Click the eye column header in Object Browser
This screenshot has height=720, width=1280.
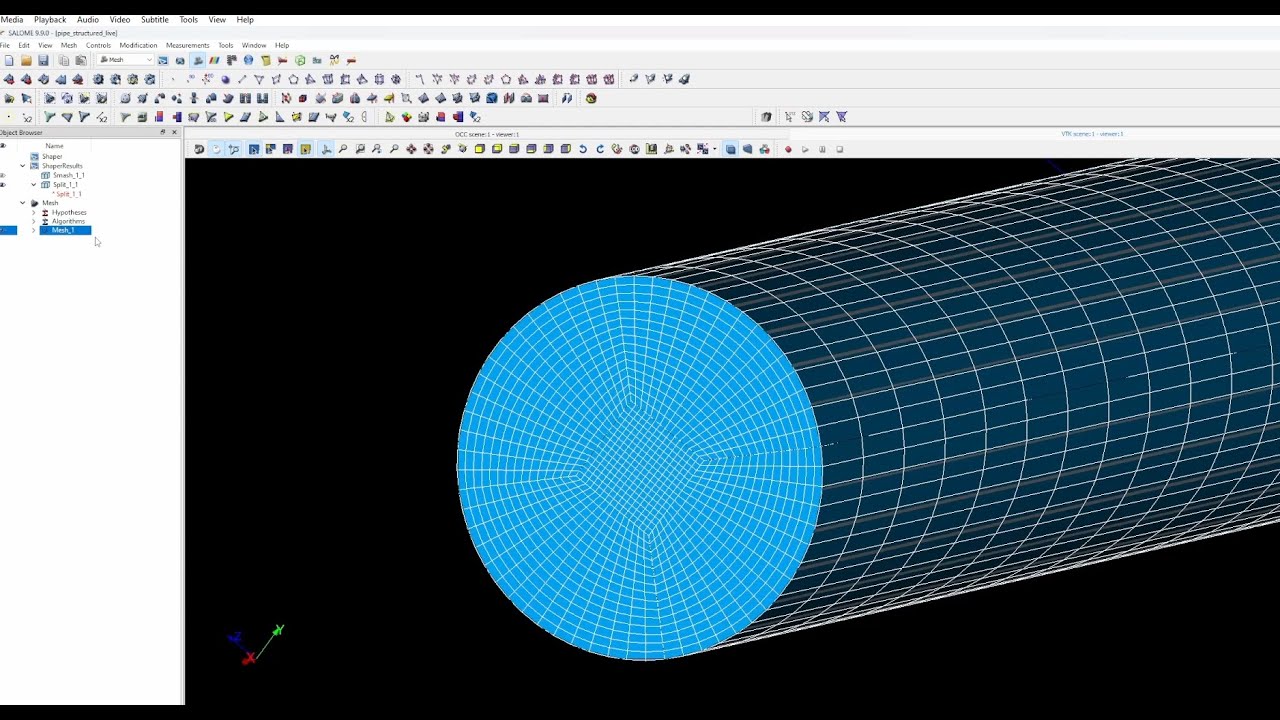click(x=3, y=146)
